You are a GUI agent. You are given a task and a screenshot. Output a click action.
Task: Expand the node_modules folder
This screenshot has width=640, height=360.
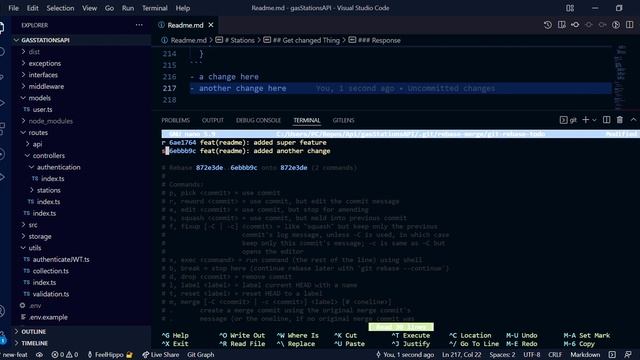(x=51, y=121)
